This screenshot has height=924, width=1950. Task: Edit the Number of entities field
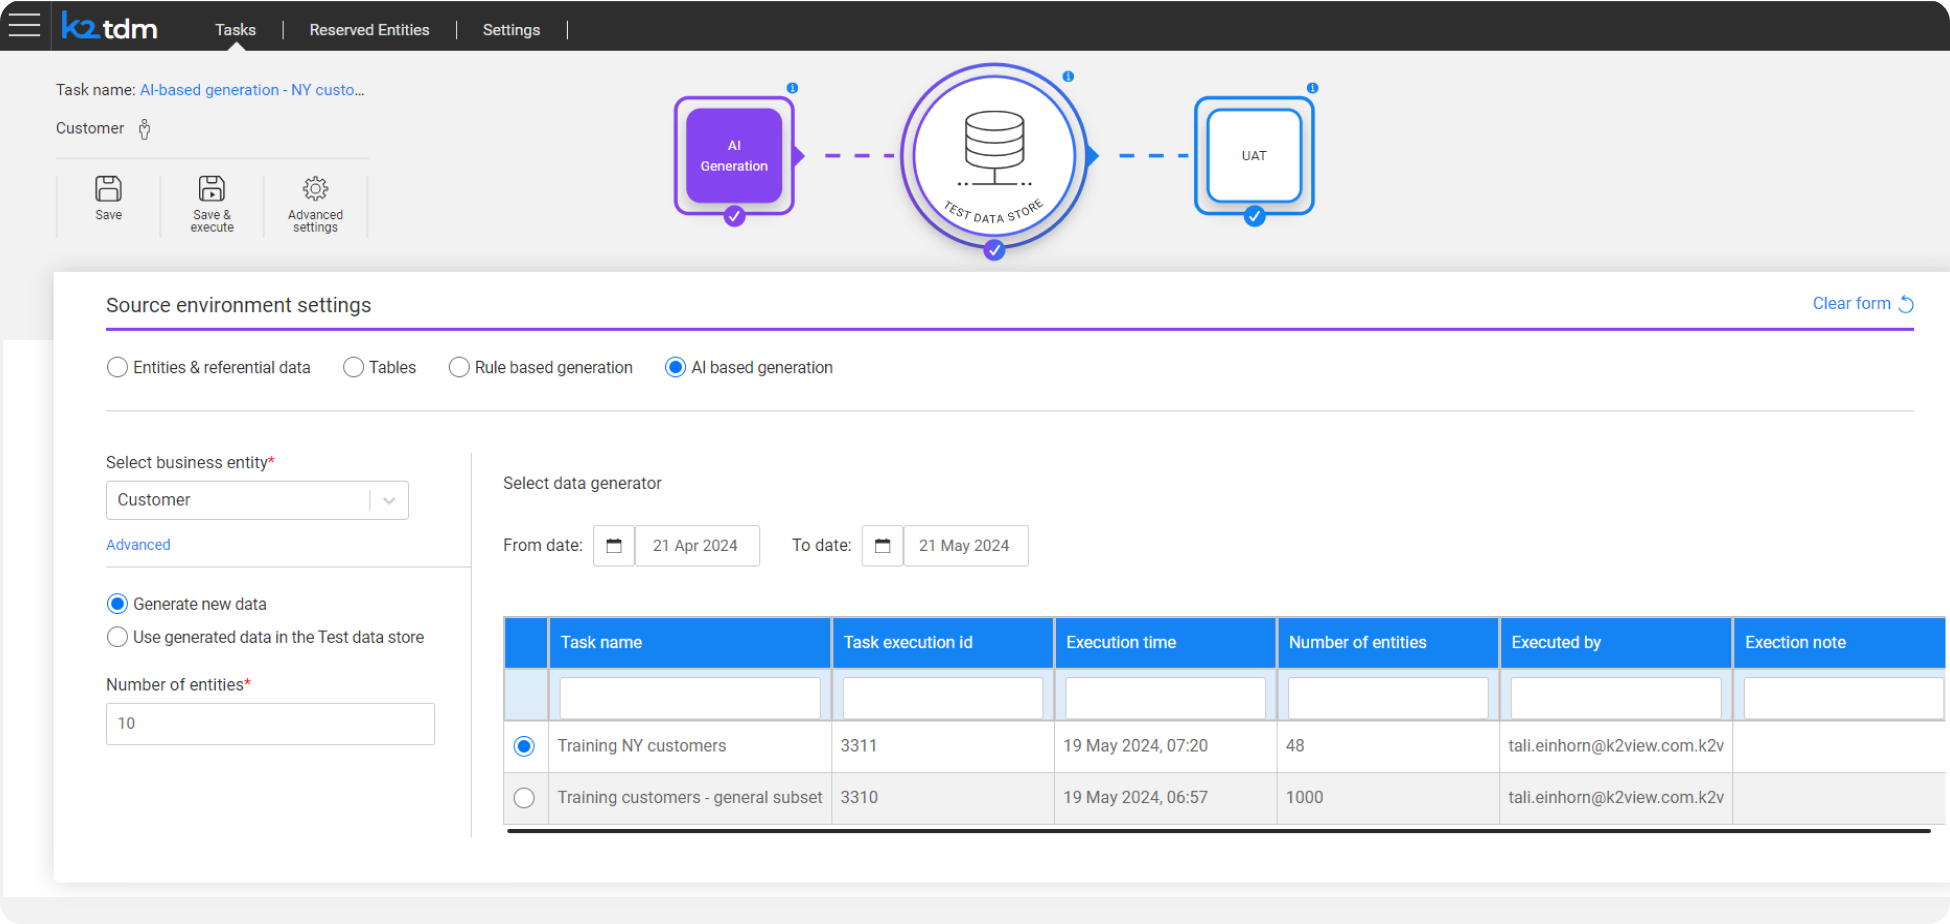pos(269,723)
